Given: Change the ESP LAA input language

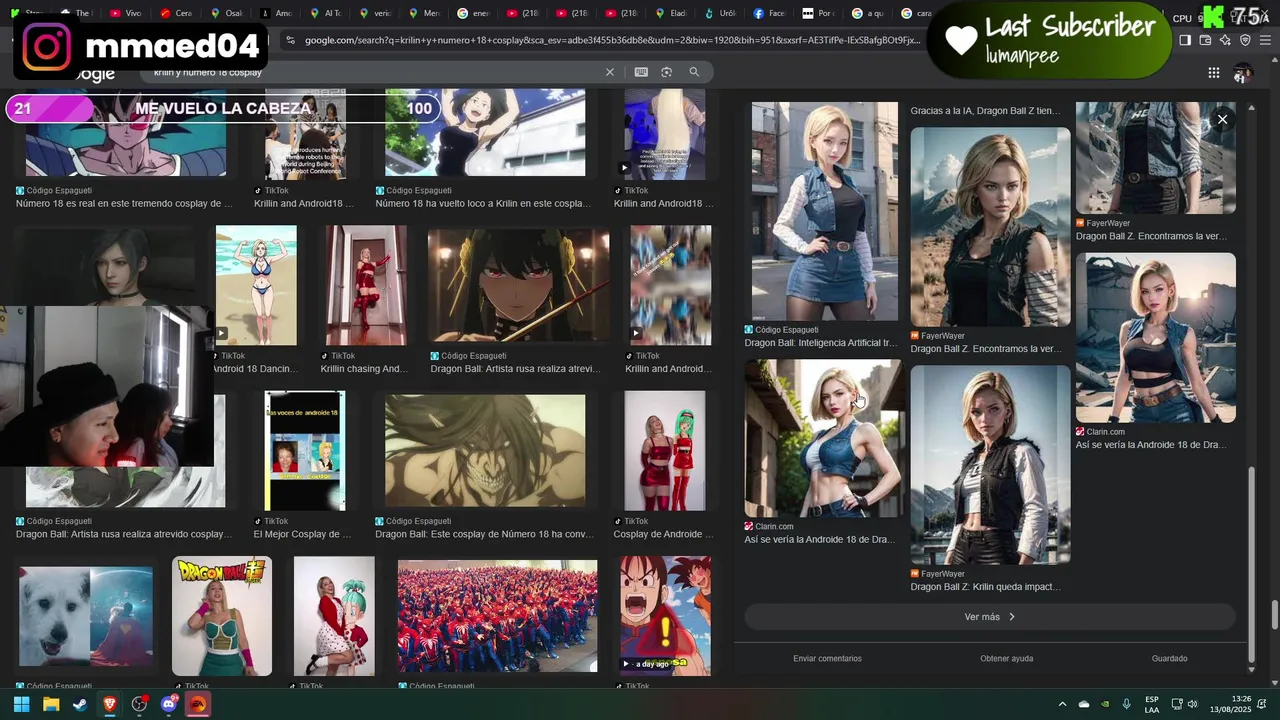Looking at the screenshot, I should click(1152, 704).
